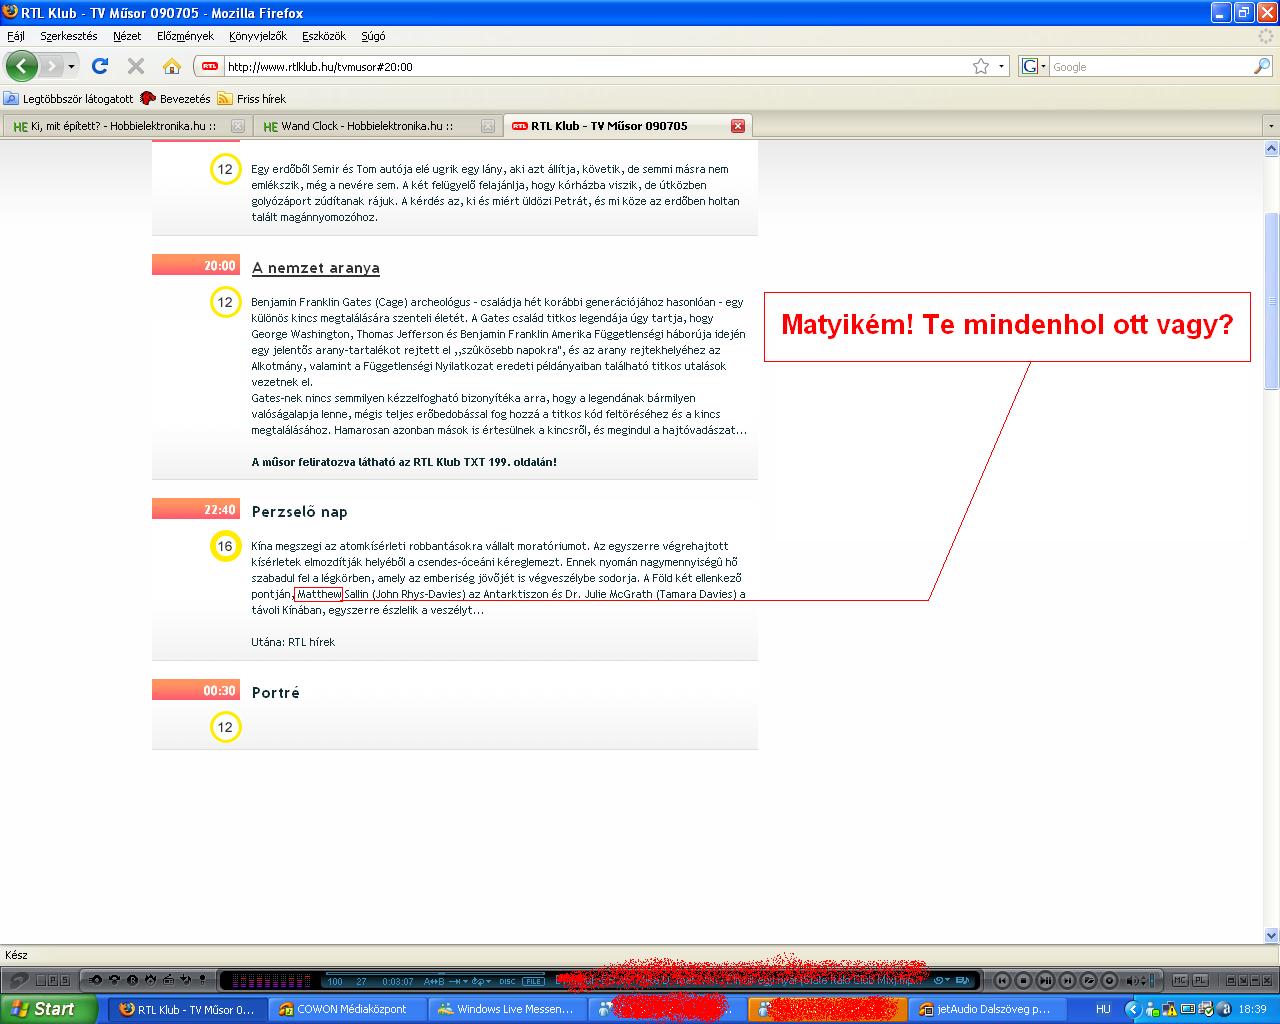
Task: Skip to next track in jetAudio
Action: [1067, 981]
